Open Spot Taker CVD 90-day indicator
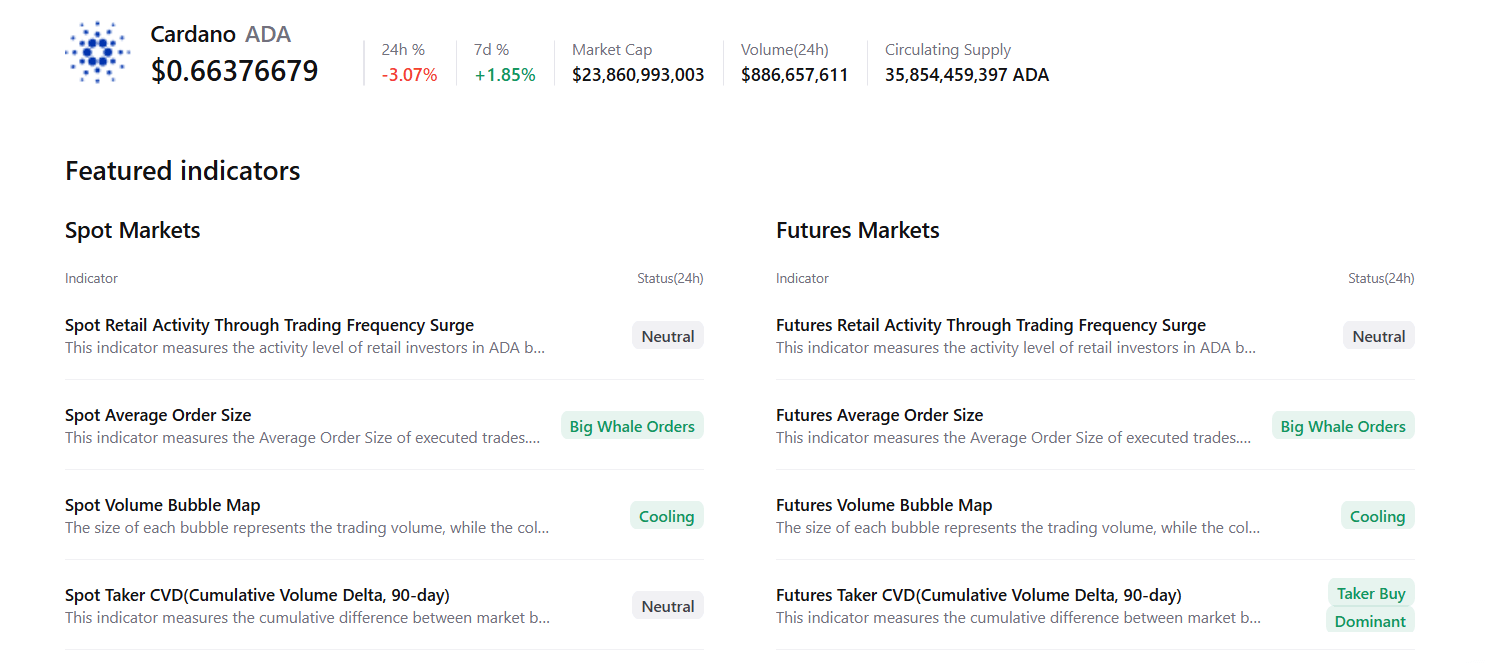 pyautogui.click(x=257, y=595)
